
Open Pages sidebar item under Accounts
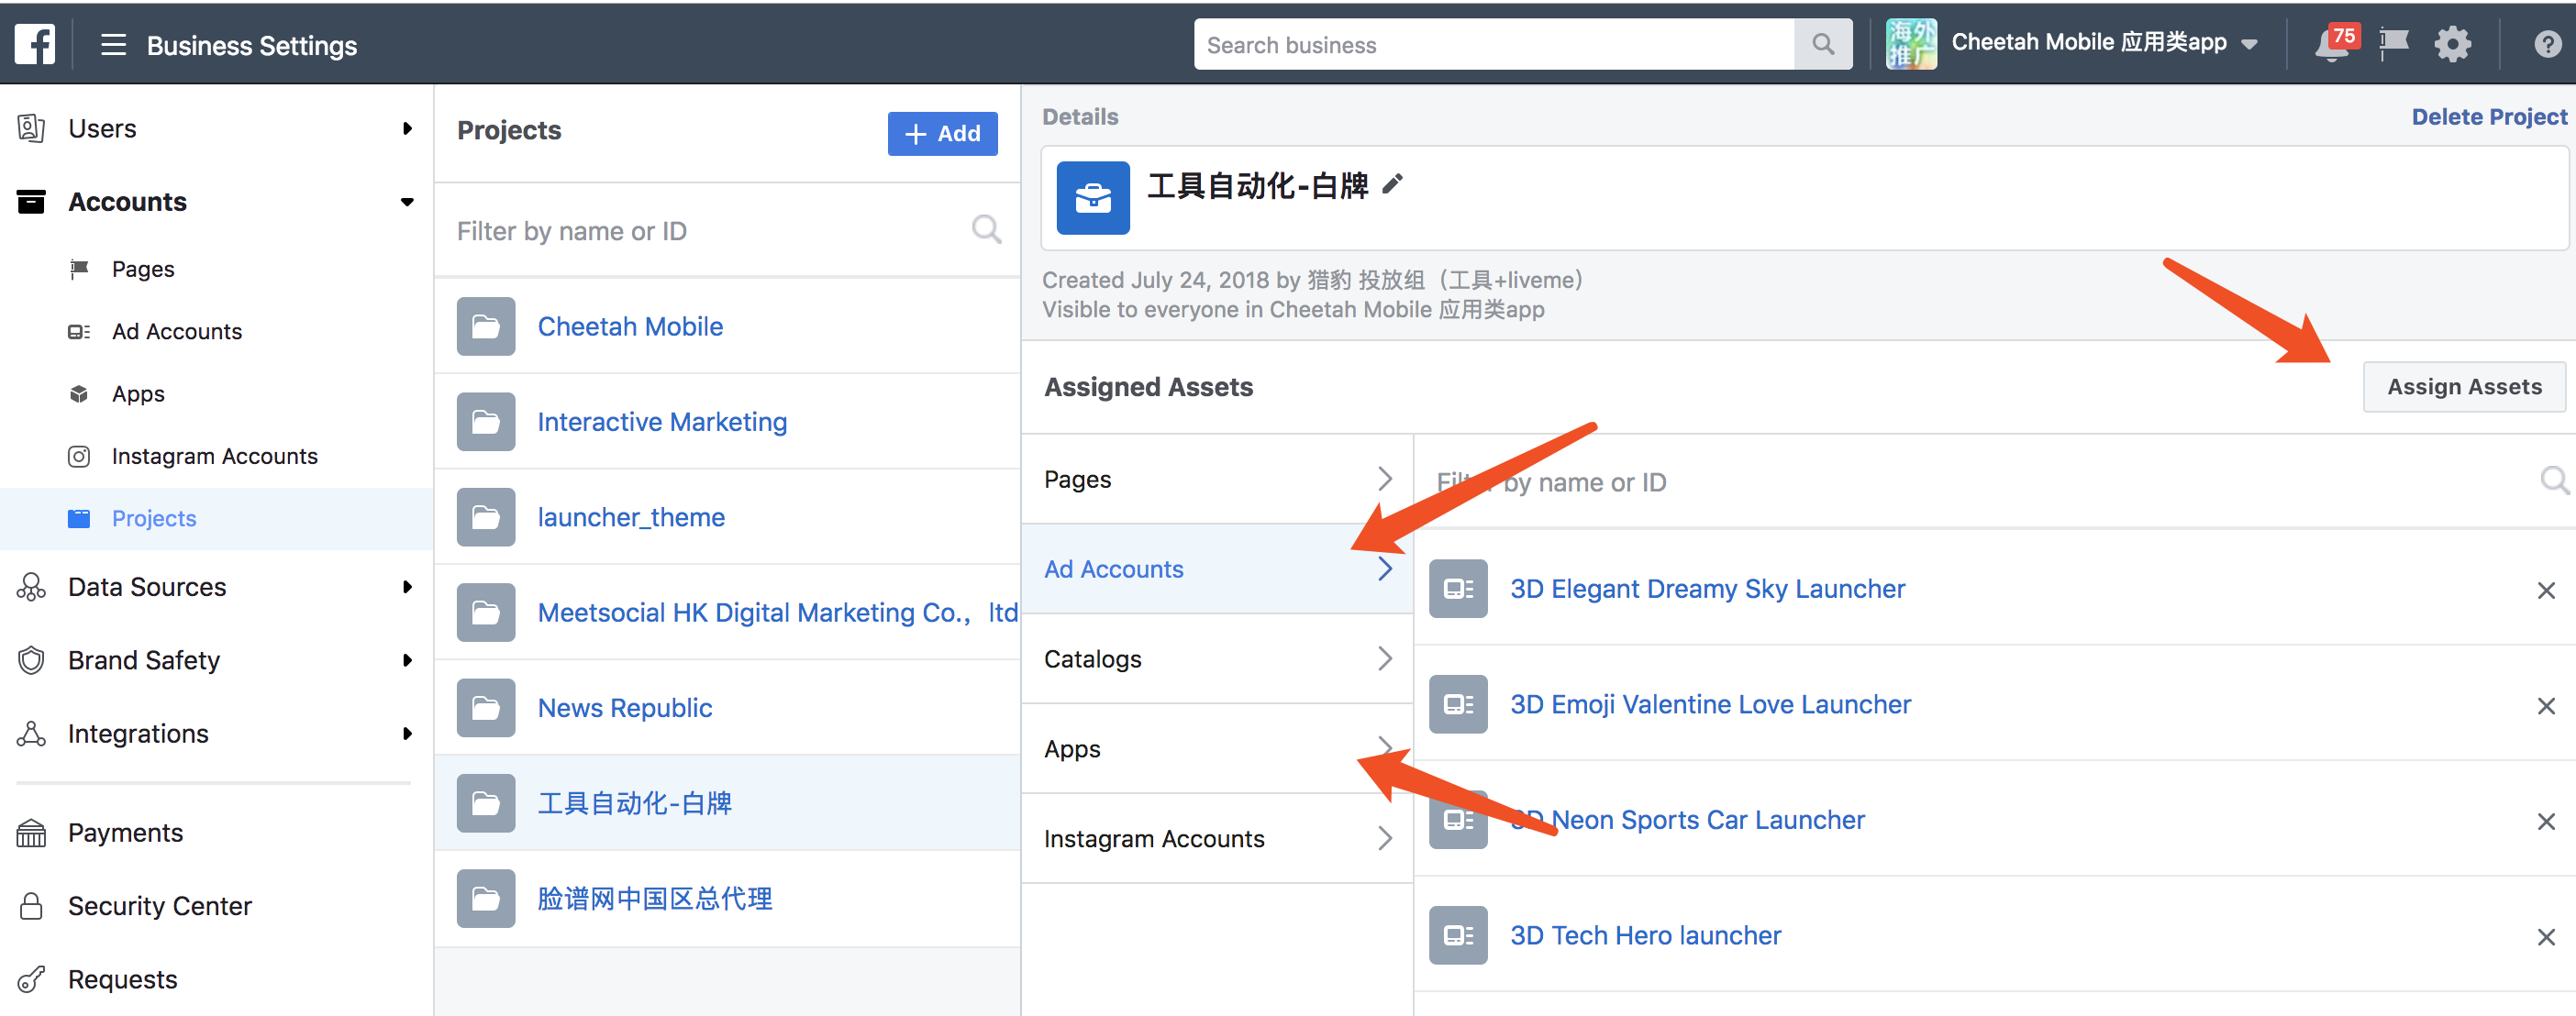(143, 269)
